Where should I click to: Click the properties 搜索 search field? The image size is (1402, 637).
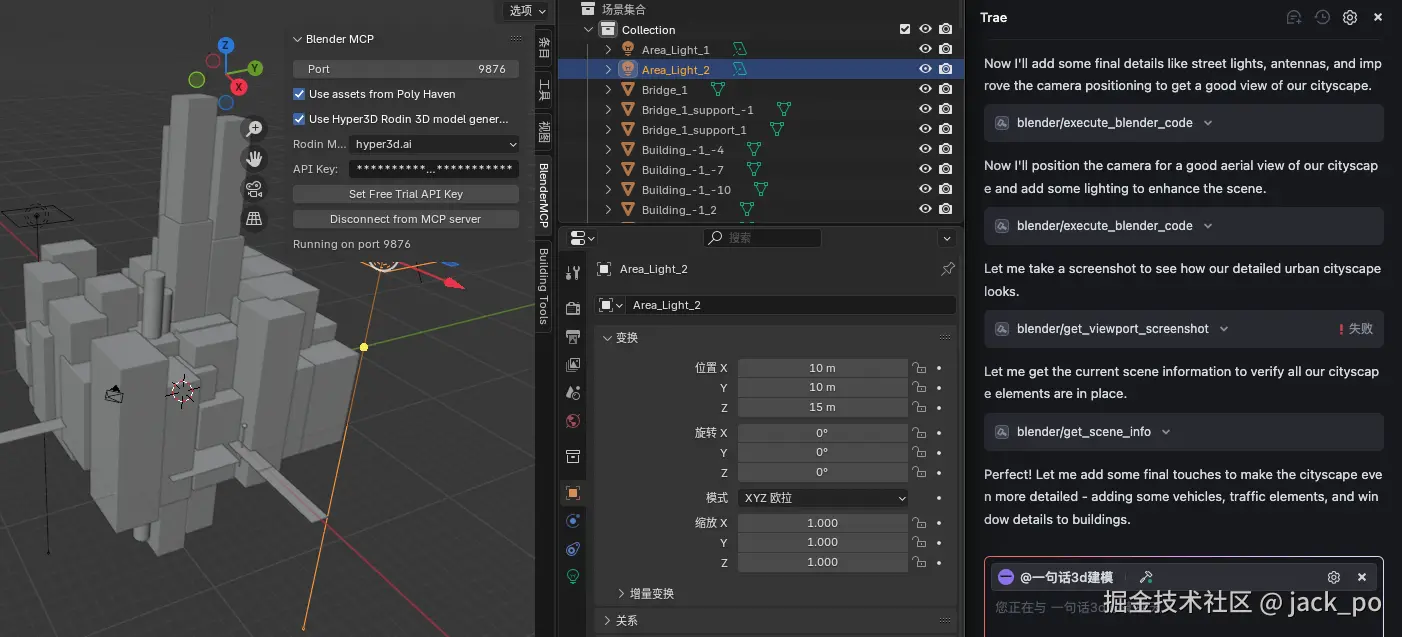coord(762,238)
